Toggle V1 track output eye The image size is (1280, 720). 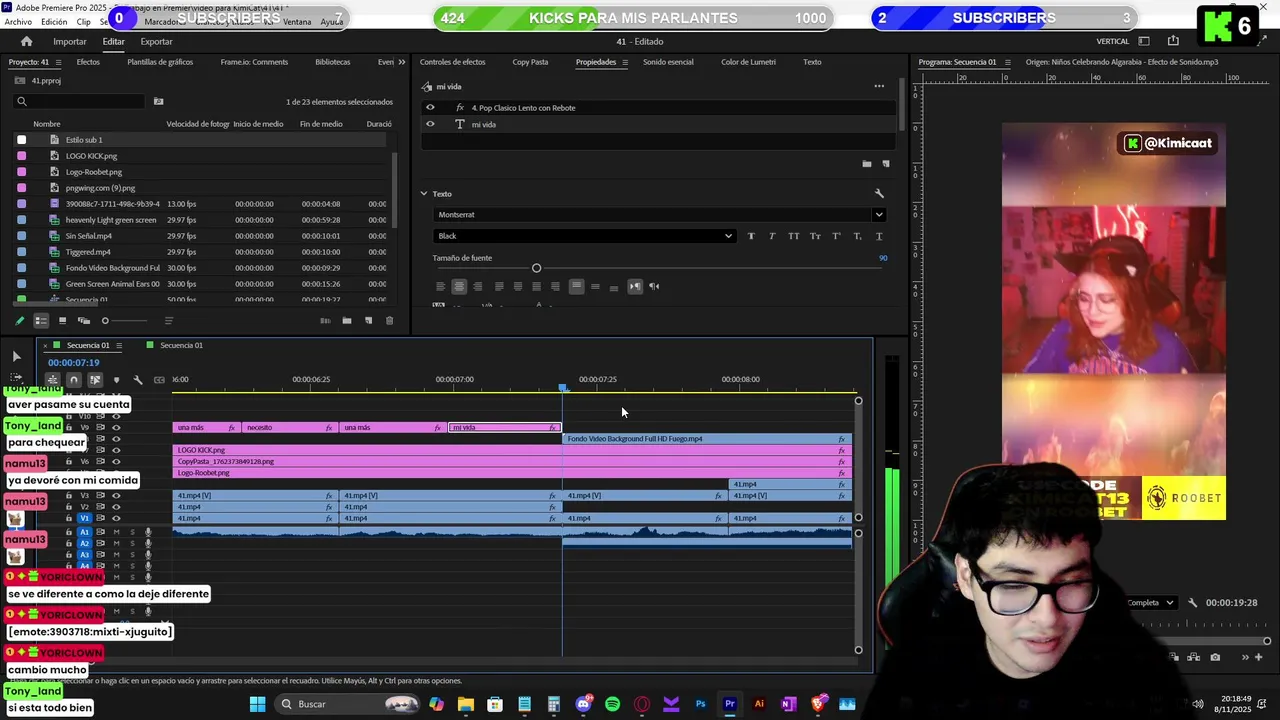click(x=116, y=518)
